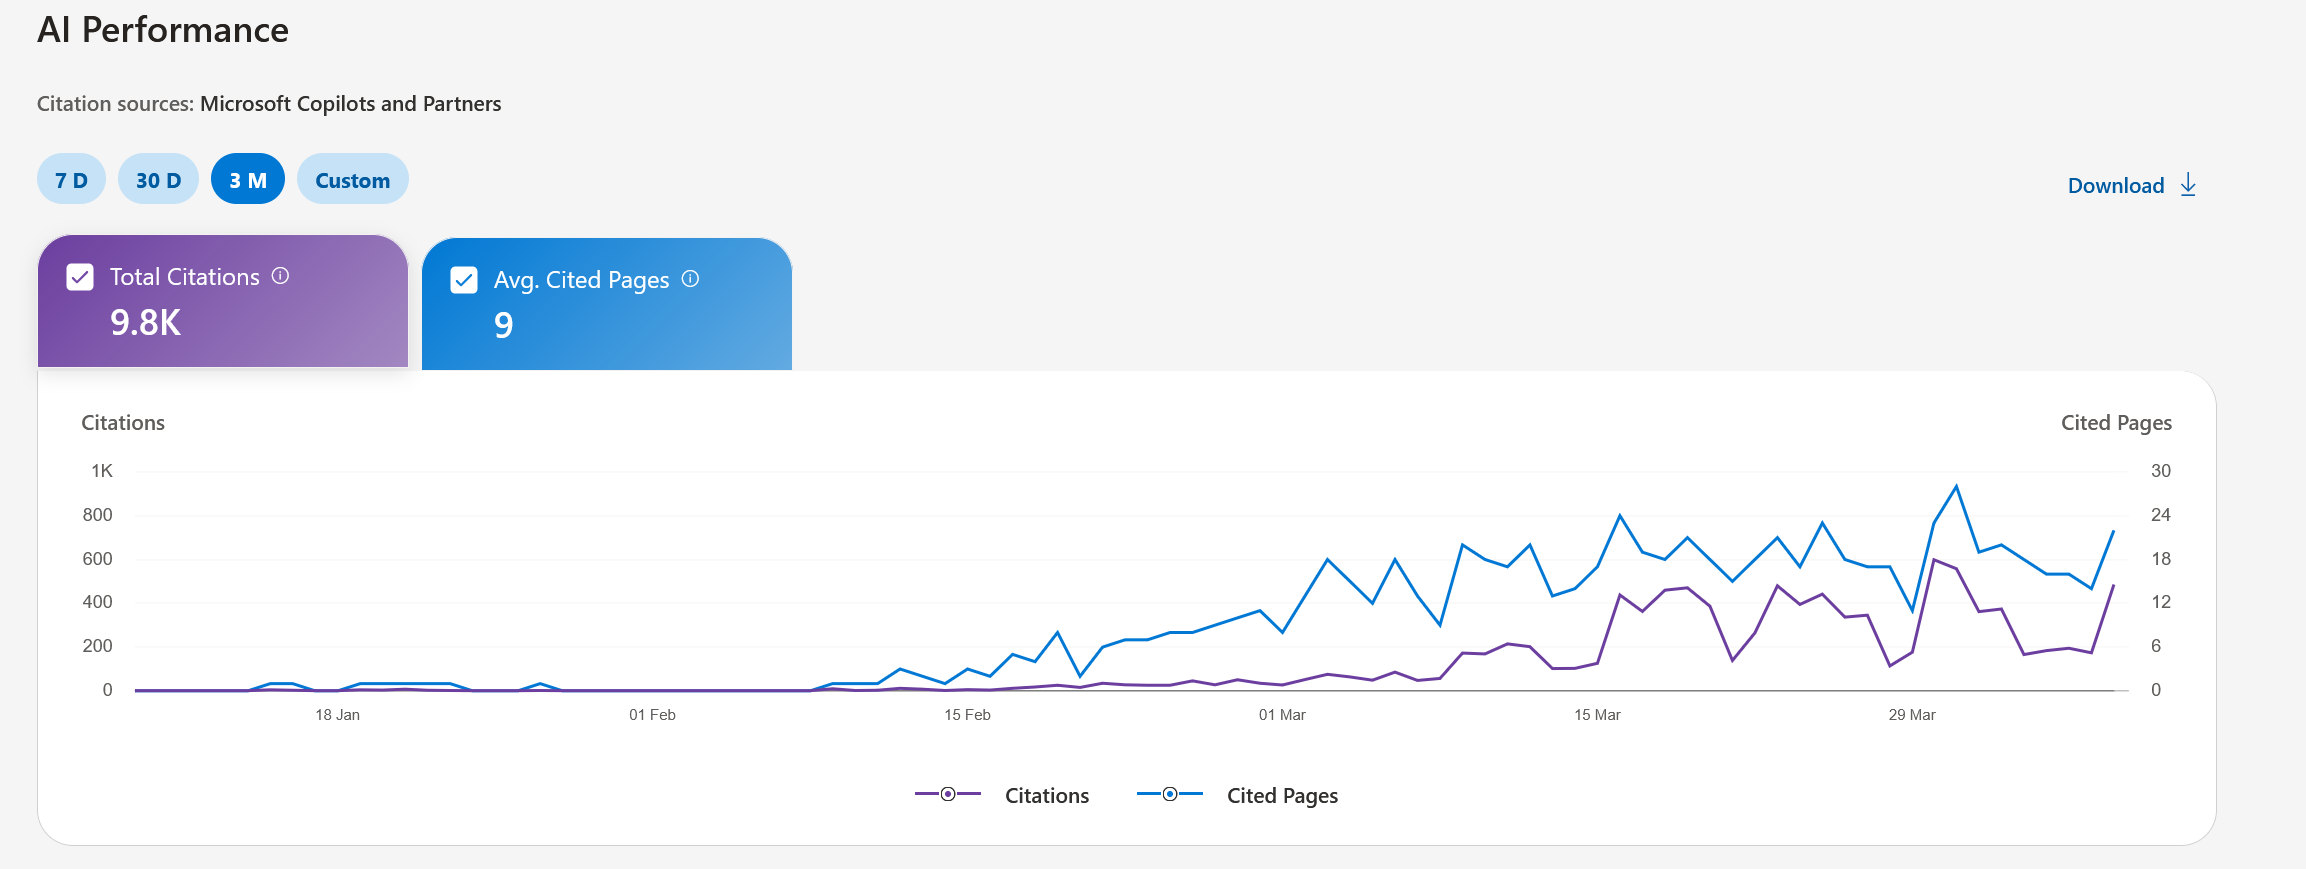This screenshot has height=869, width=2306.
Task: Switch to the 30 D time range
Action: (x=158, y=179)
